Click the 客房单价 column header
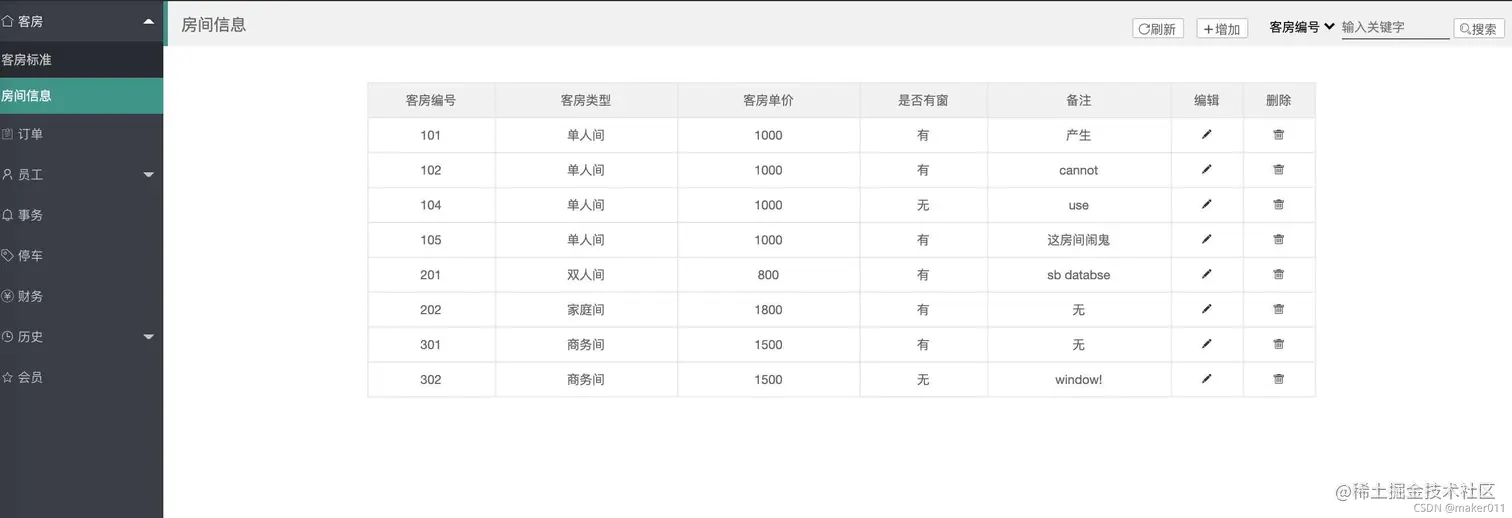Screen dimensions: 1512x518 [768, 100]
